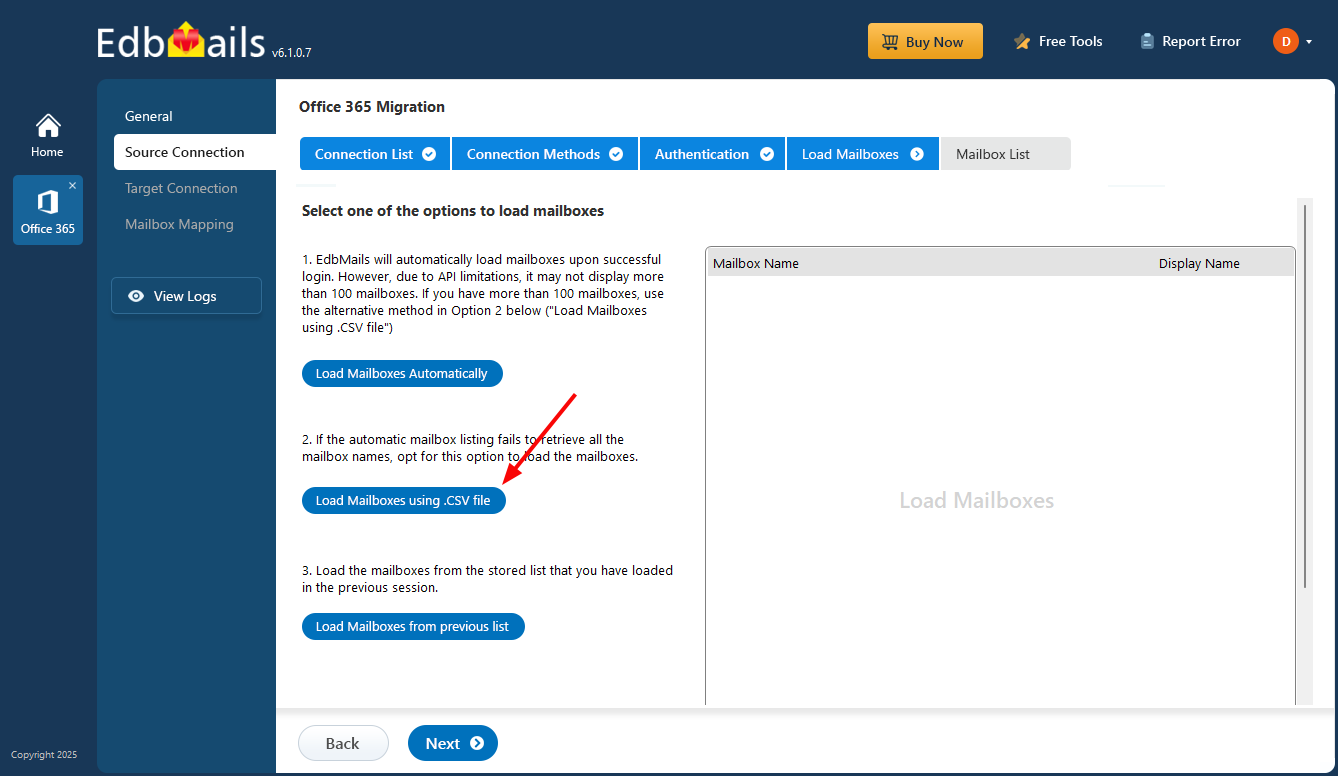Click the checkmark icon on Connection Methods
This screenshot has height=776, width=1338.
pos(616,154)
